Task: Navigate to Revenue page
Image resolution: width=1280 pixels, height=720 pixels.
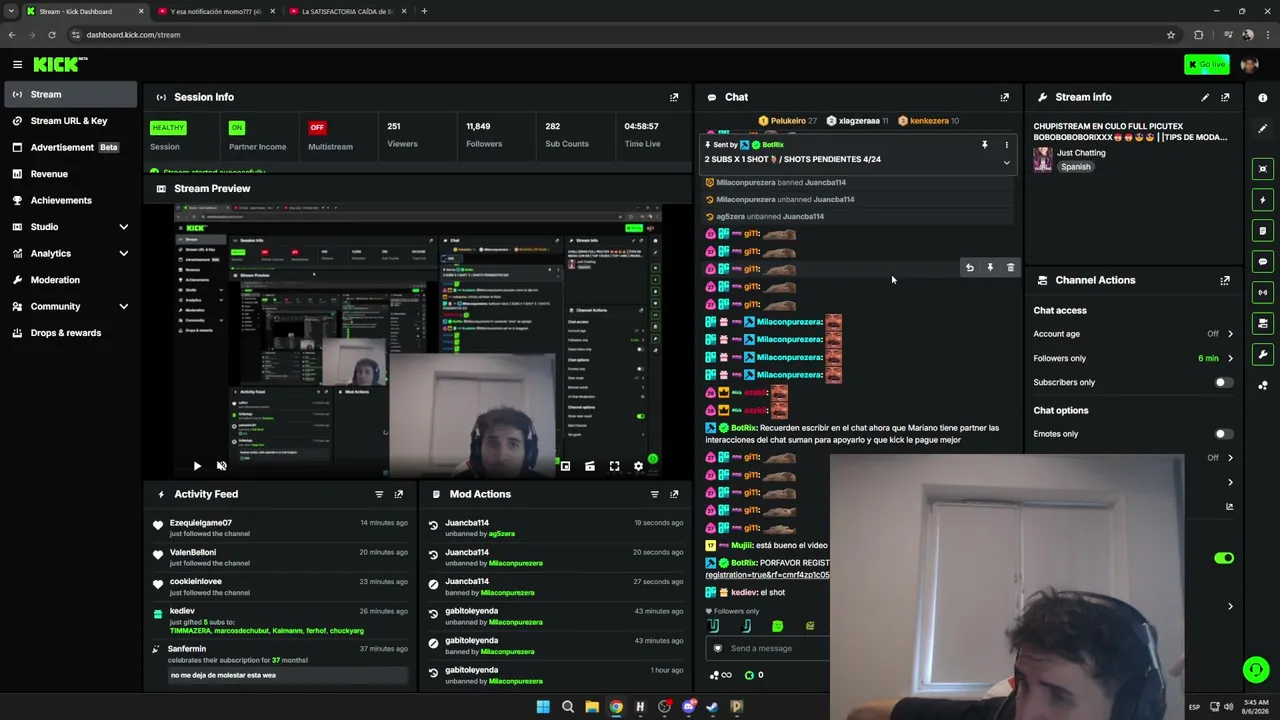Action: (70, 174)
